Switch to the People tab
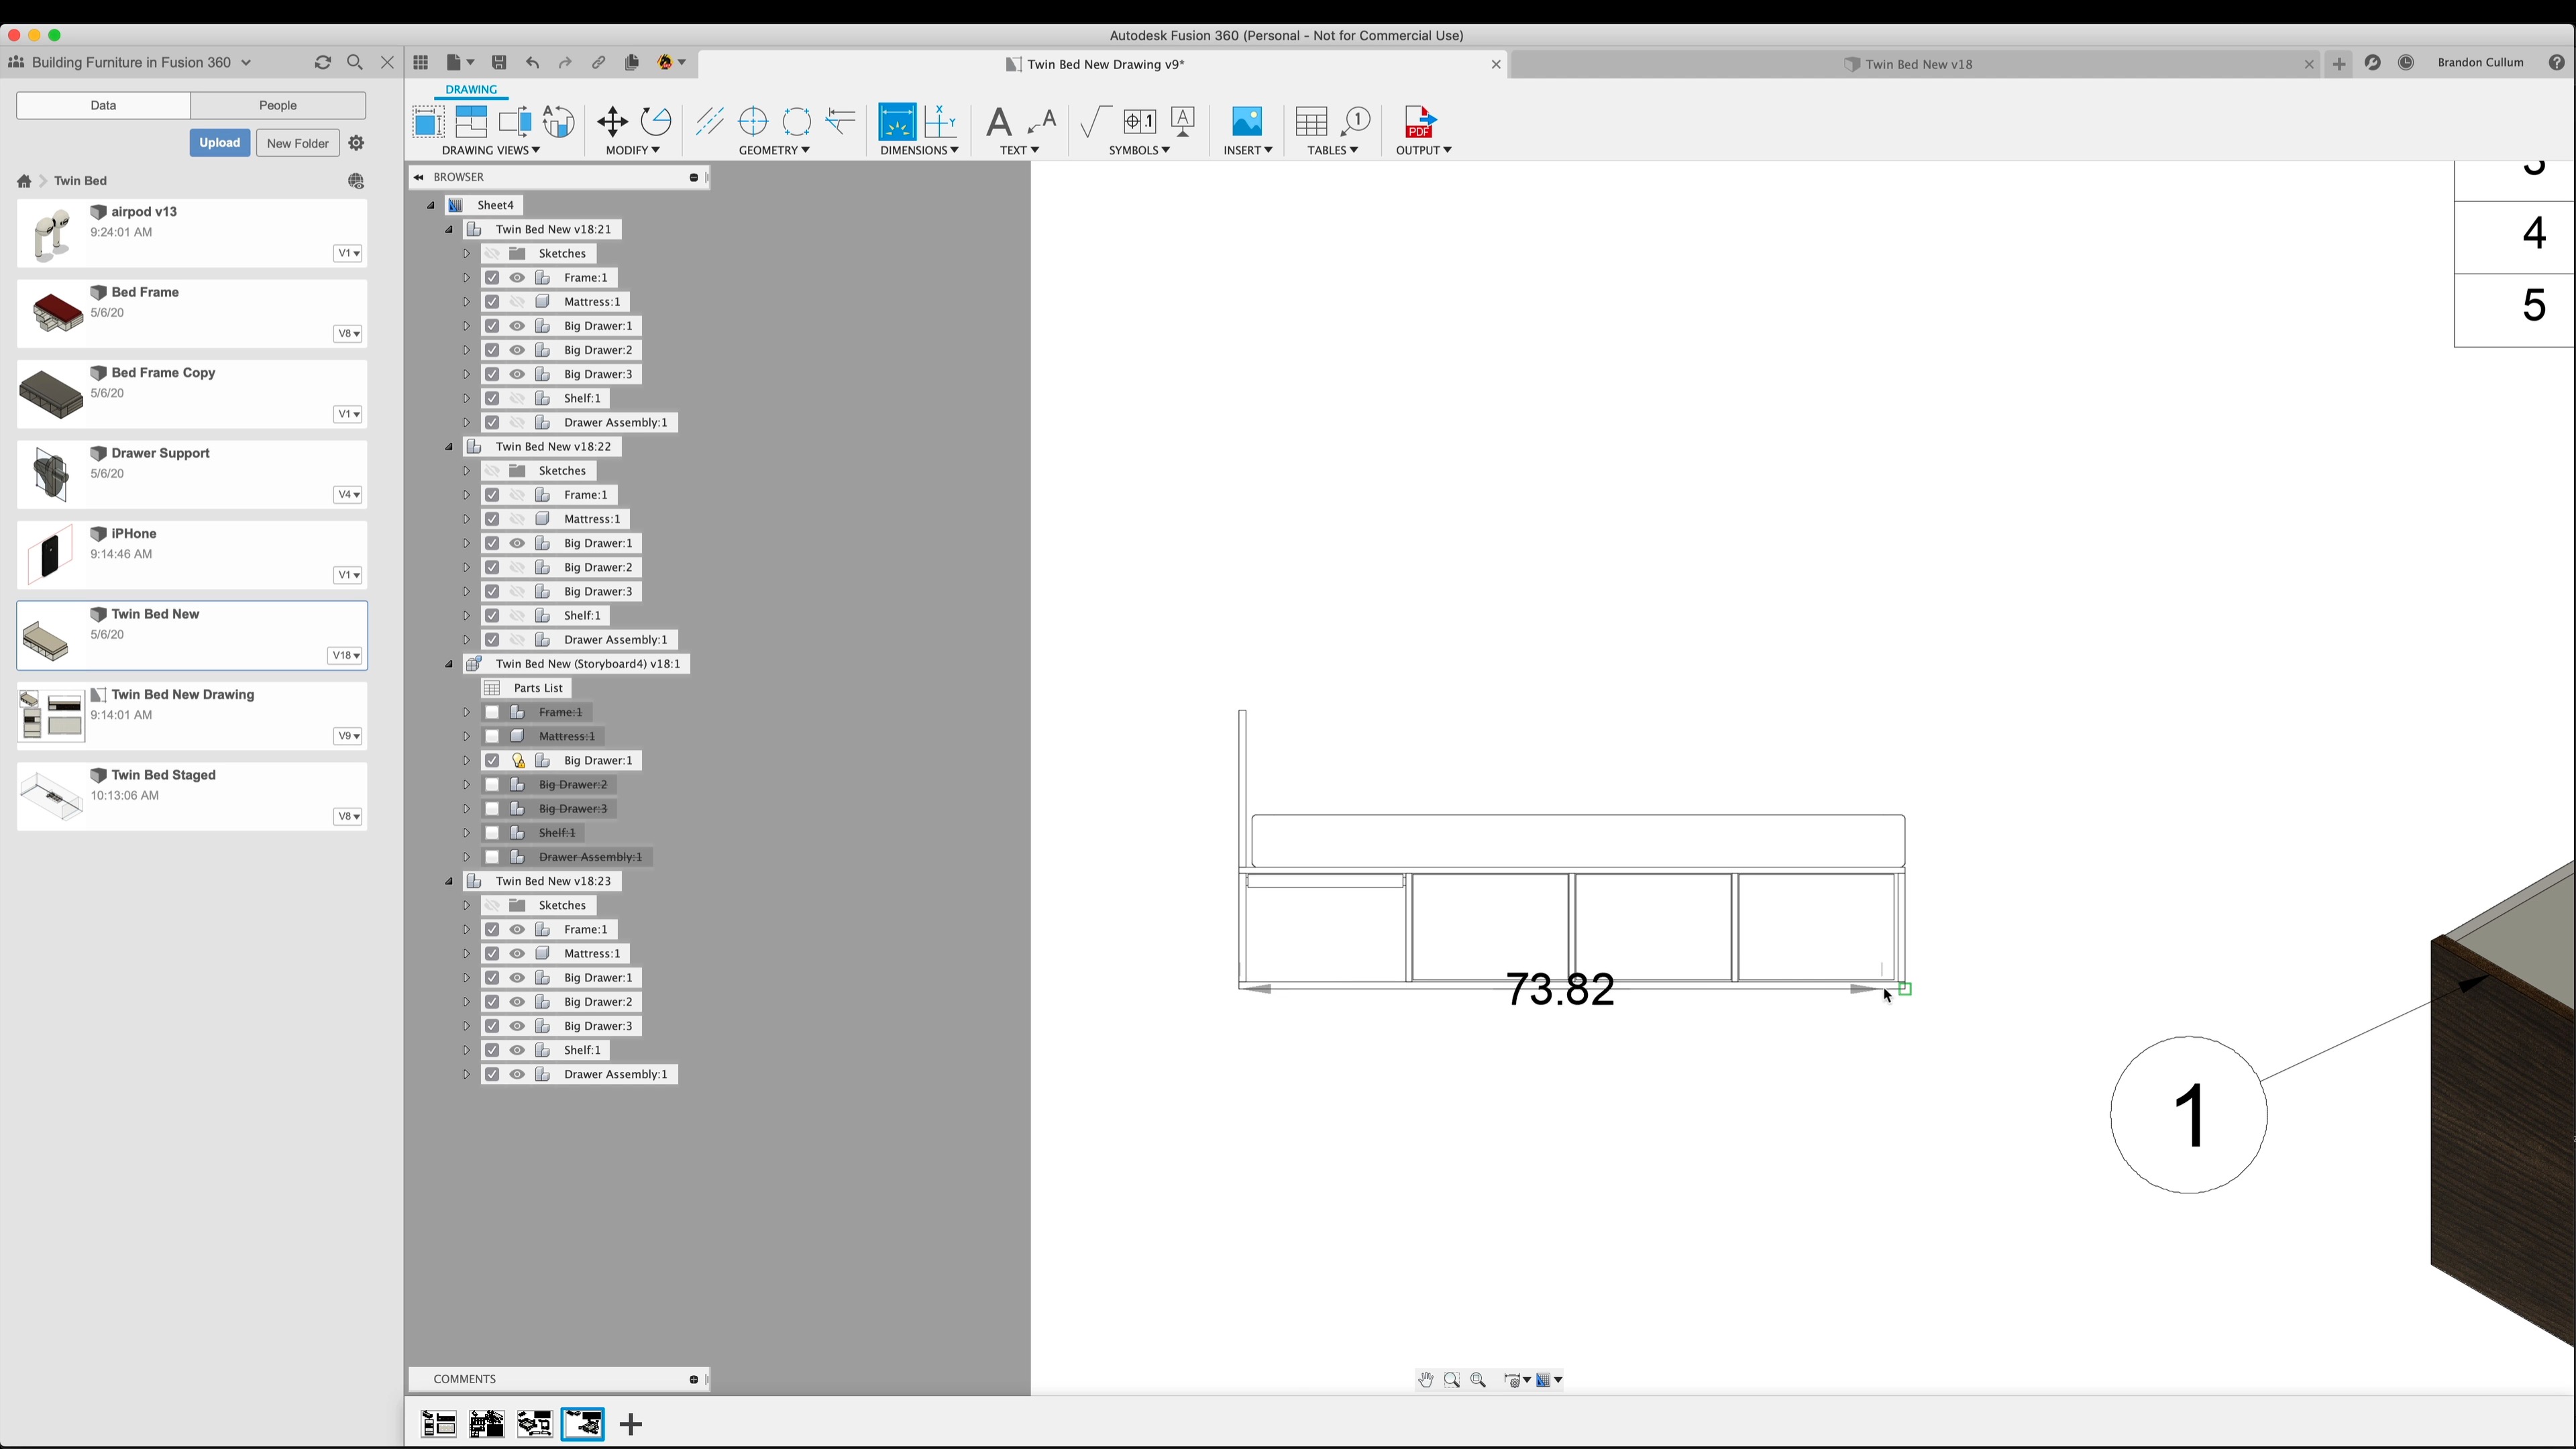Image resolution: width=2576 pixels, height=1449 pixels. click(x=278, y=105)
